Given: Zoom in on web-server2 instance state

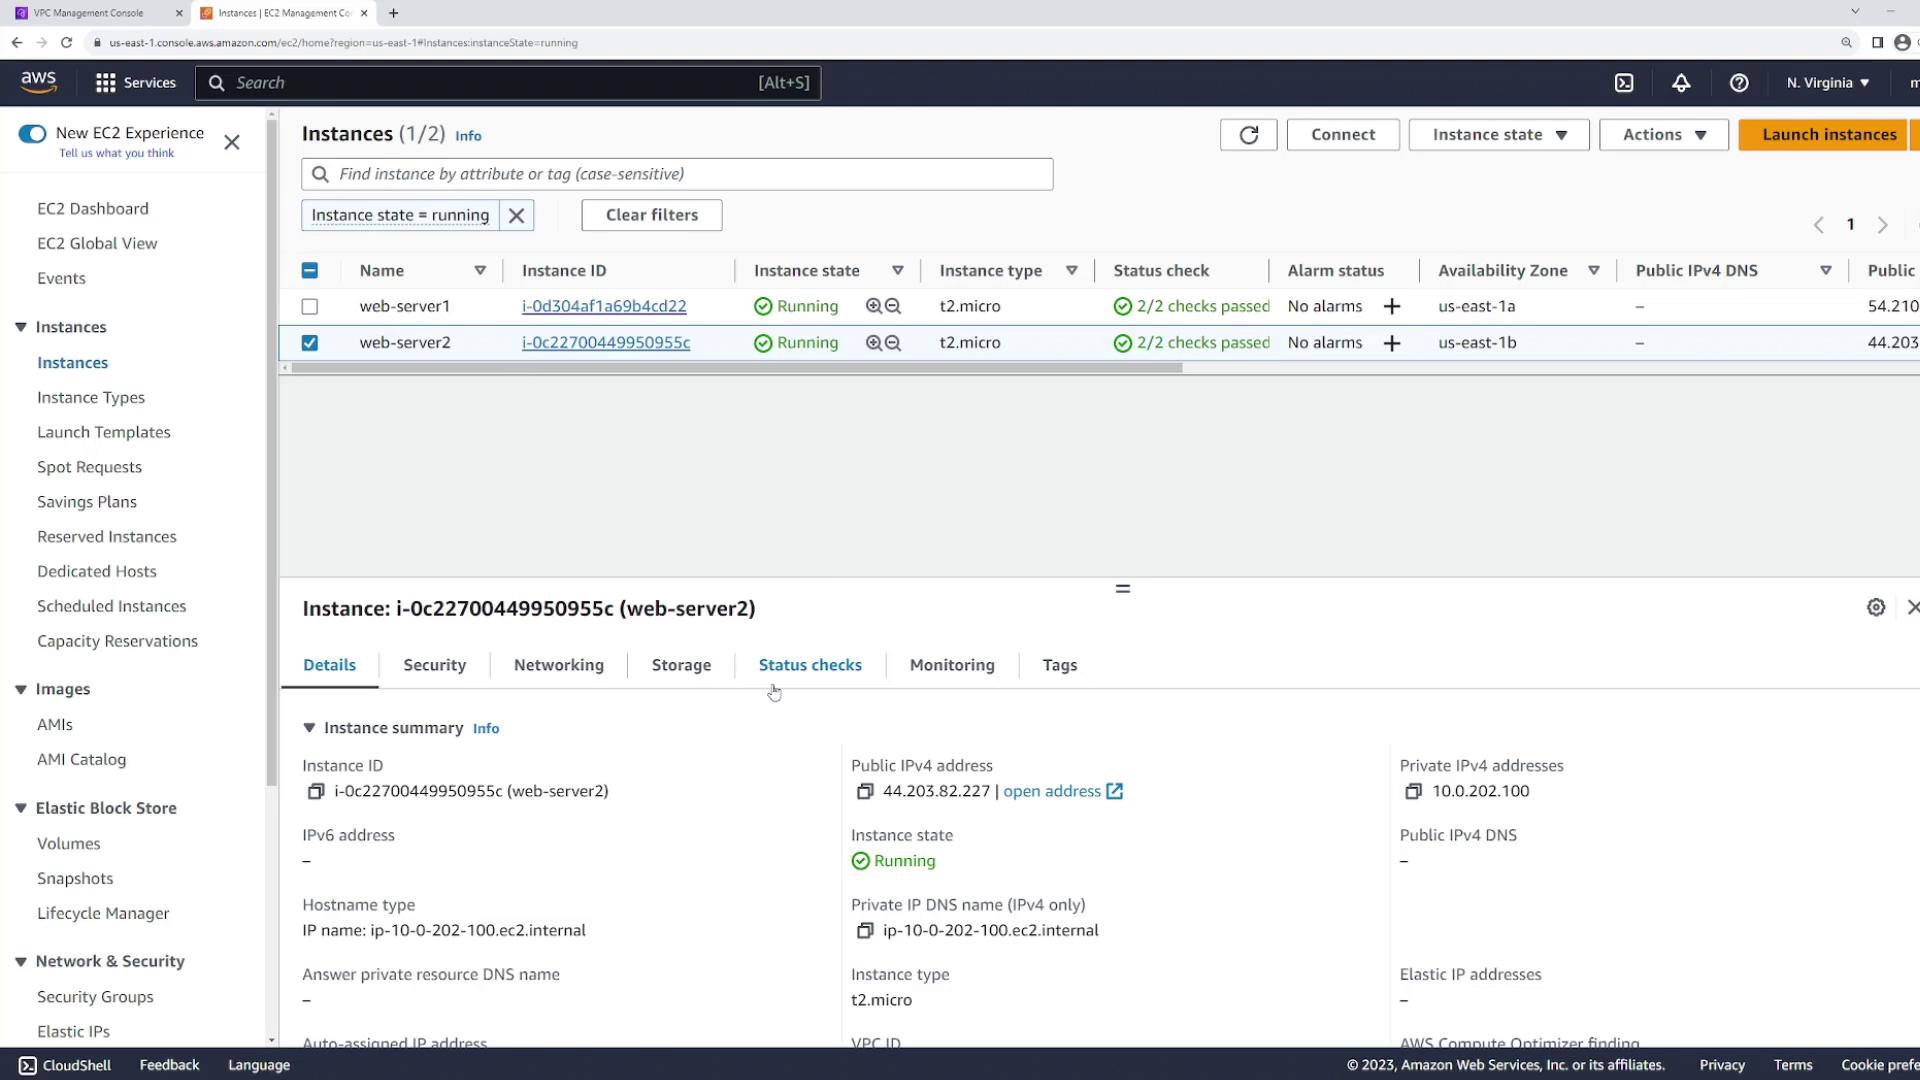Looking at the screenshot, I should 874,343.
